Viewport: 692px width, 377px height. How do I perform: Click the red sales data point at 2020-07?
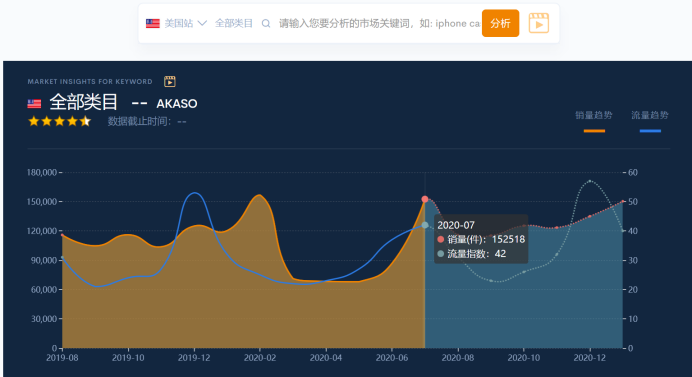tap(425, 199)
